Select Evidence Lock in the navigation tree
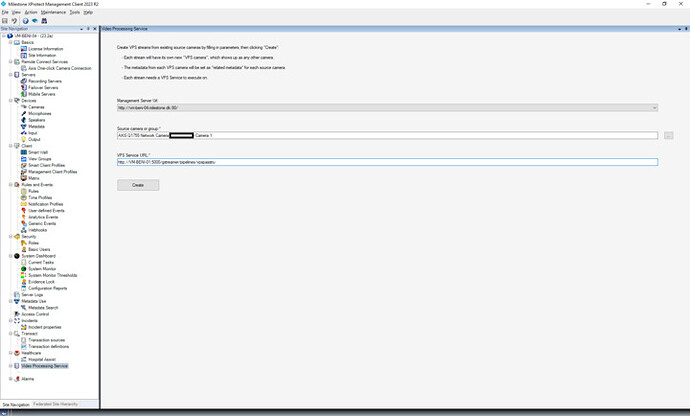Image resolution: width=690 pixels, height=416 pixels. pos(42,281)
